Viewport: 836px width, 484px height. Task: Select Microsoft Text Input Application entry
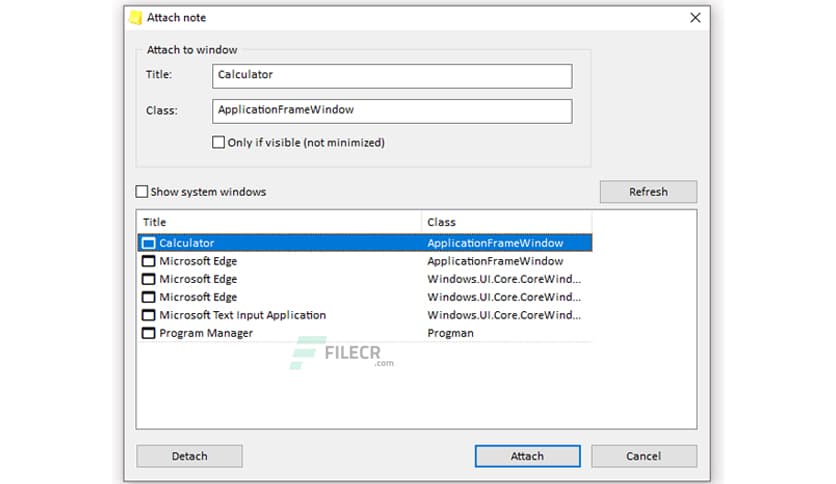242,315
